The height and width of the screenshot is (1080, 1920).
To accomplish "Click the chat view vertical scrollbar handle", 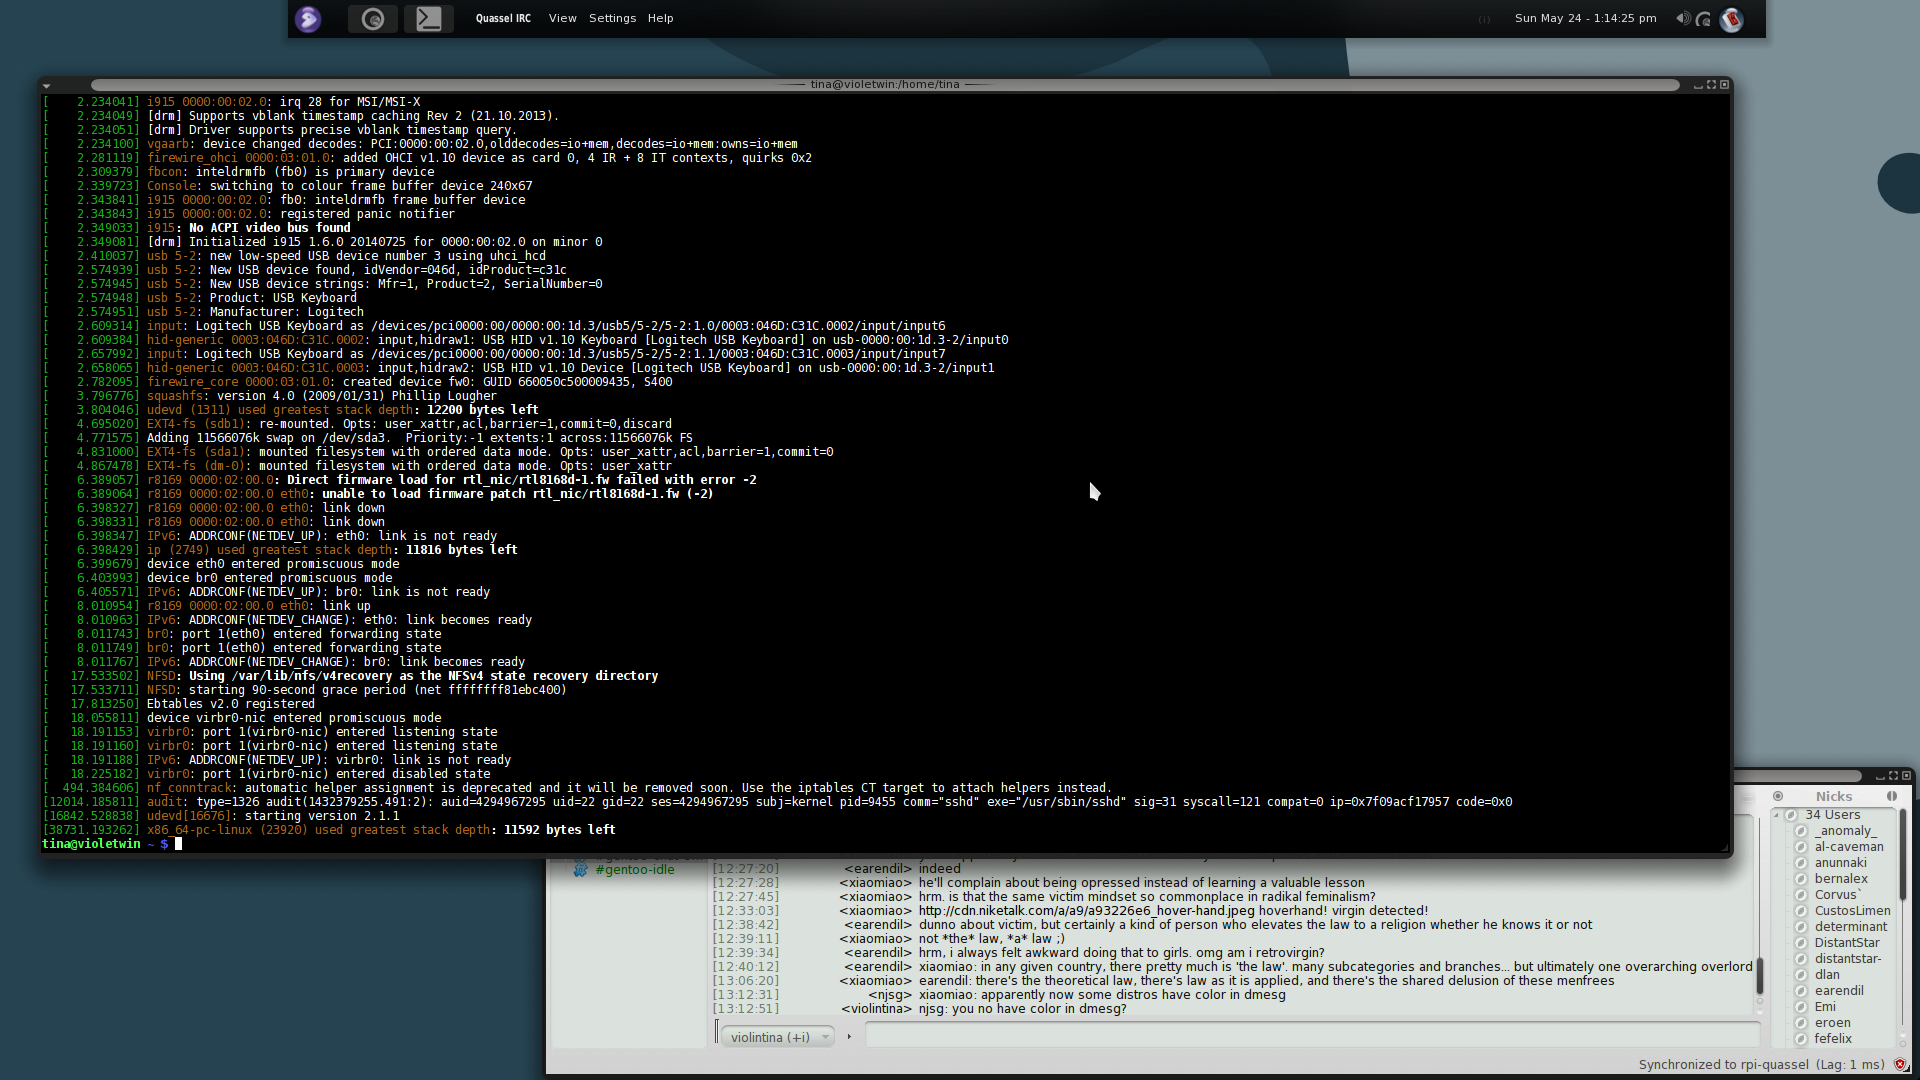I will click(1759, 975).
